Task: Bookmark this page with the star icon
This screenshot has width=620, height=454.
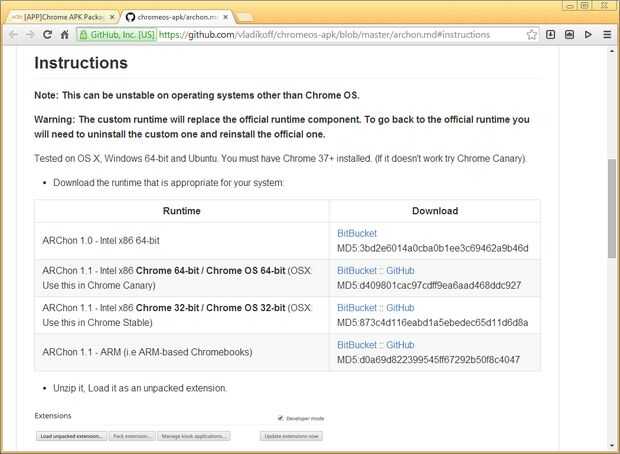Action: (531, 35)
